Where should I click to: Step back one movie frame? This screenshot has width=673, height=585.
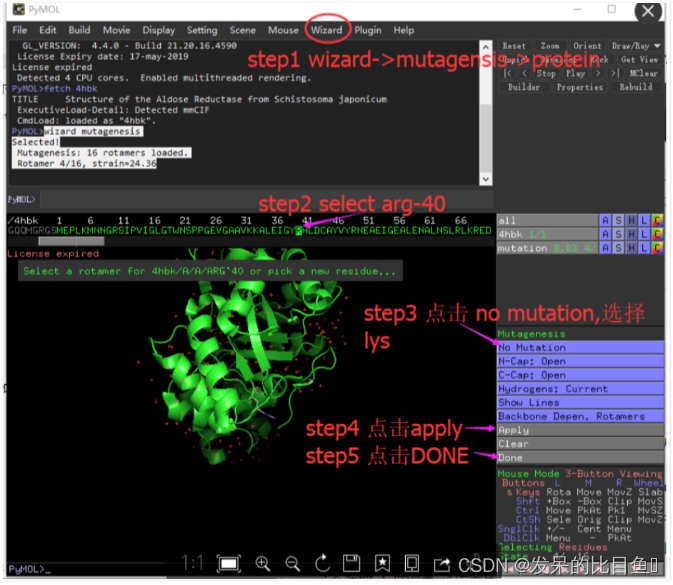click(x=524, y=73)
